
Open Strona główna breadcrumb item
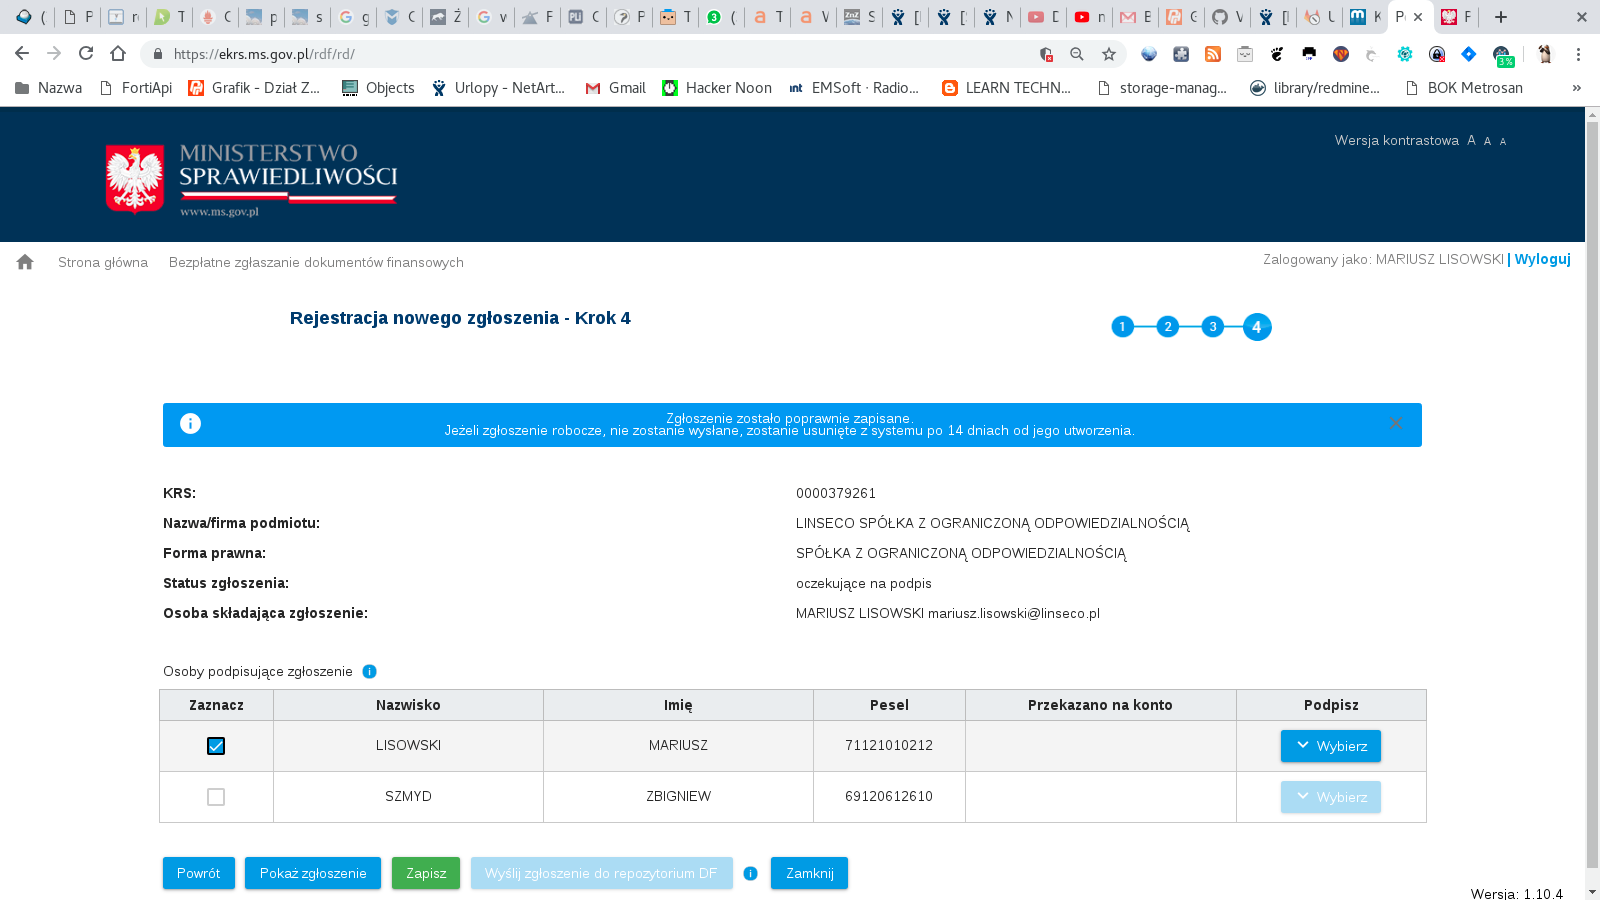103,263
